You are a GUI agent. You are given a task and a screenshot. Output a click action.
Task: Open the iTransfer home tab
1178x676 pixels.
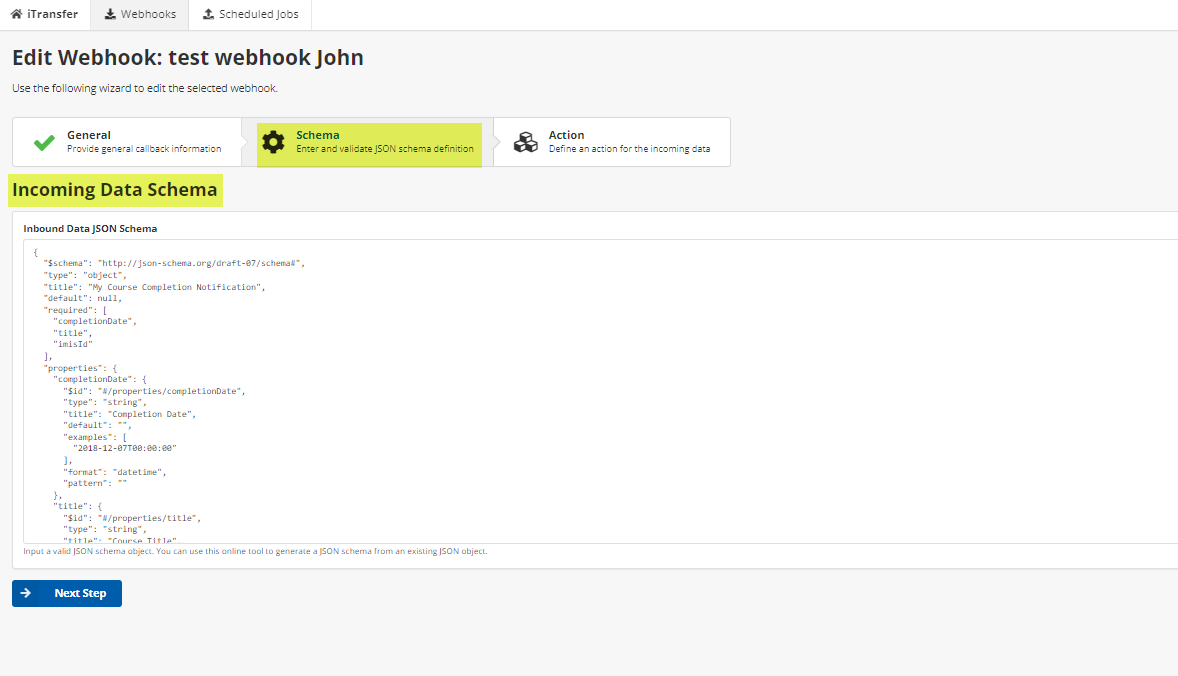click(45, 15)
